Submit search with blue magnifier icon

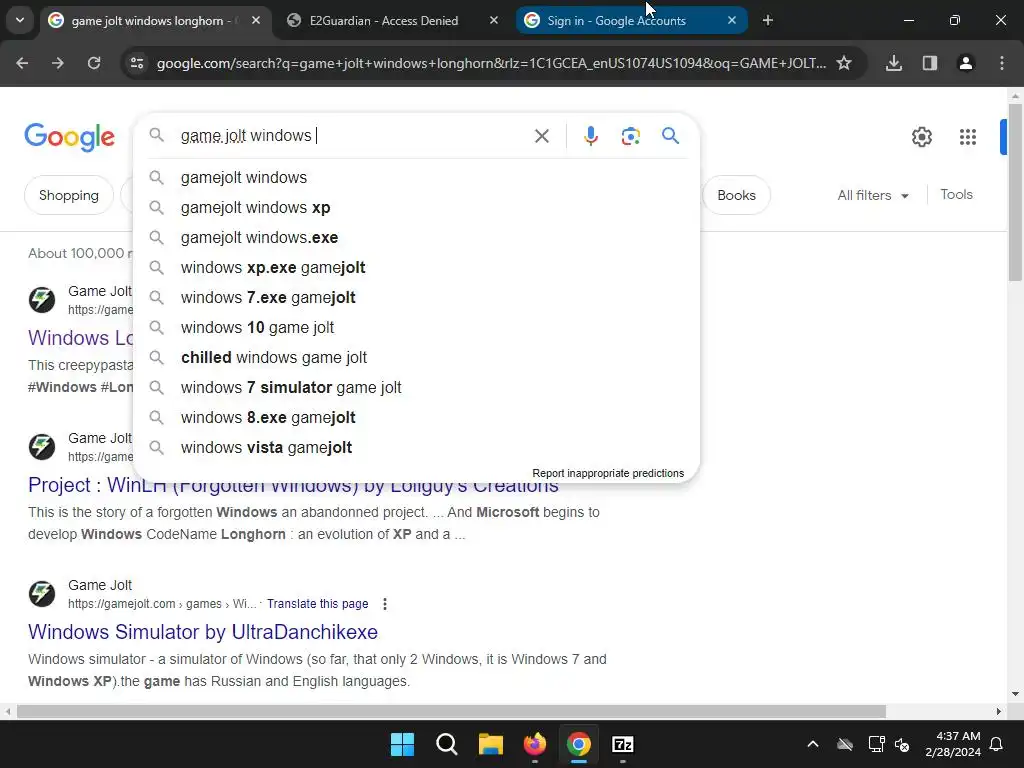(x=670, y=136)
